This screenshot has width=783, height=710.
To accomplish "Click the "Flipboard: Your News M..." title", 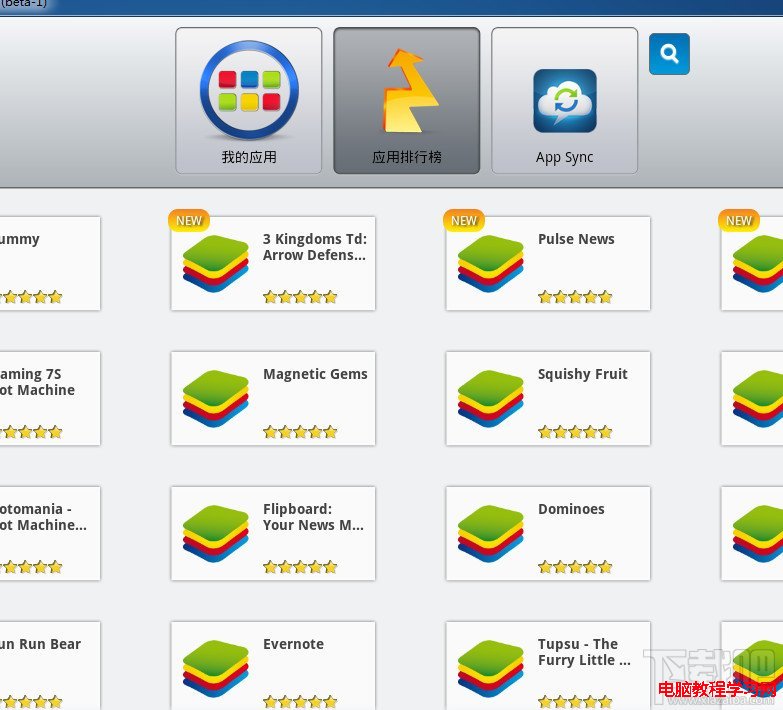I will click(314, 517).
